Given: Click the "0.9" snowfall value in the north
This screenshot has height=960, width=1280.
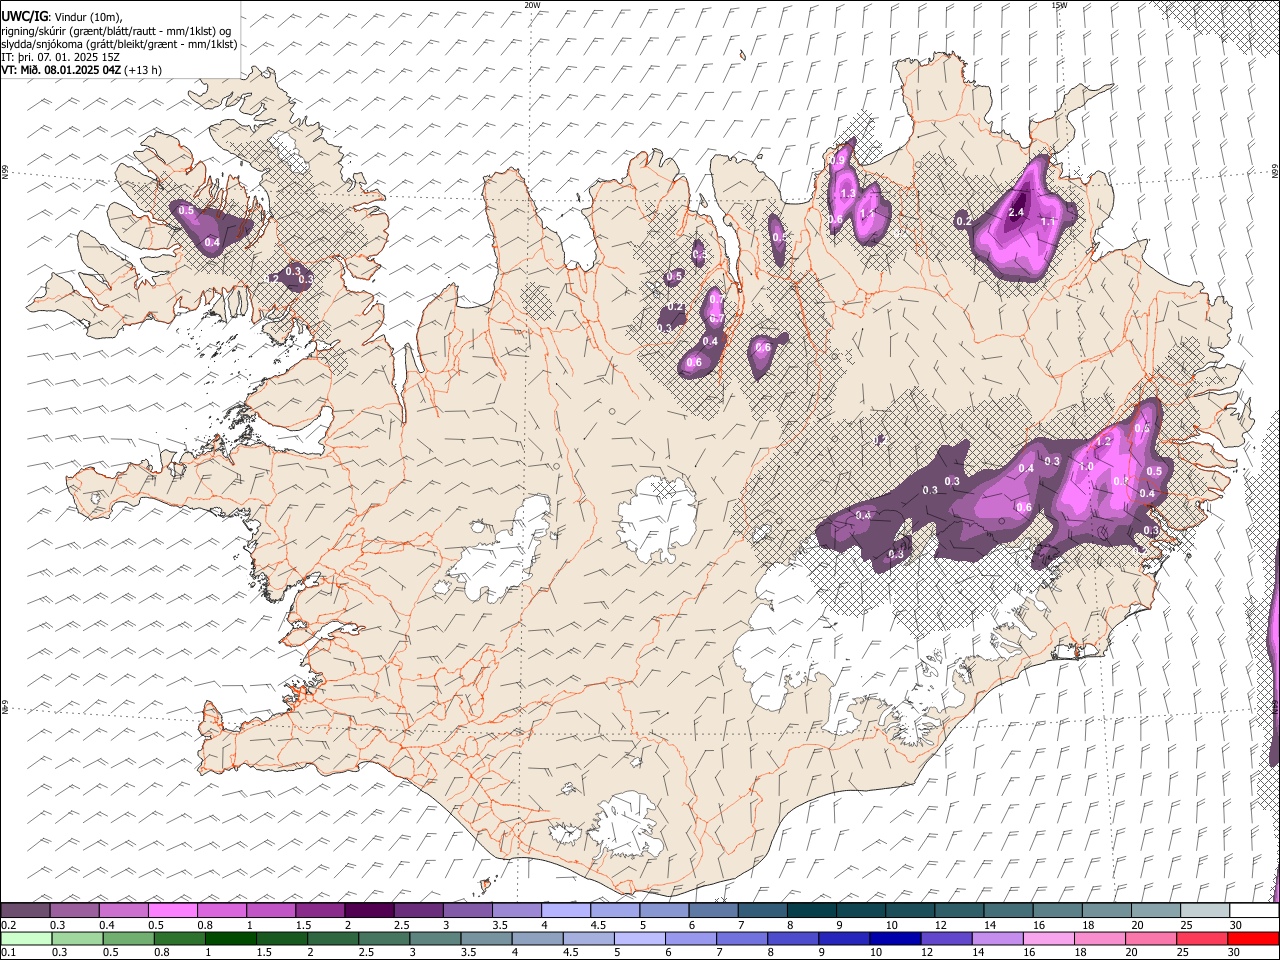Looking at the screenshot, I should [839, 160].
